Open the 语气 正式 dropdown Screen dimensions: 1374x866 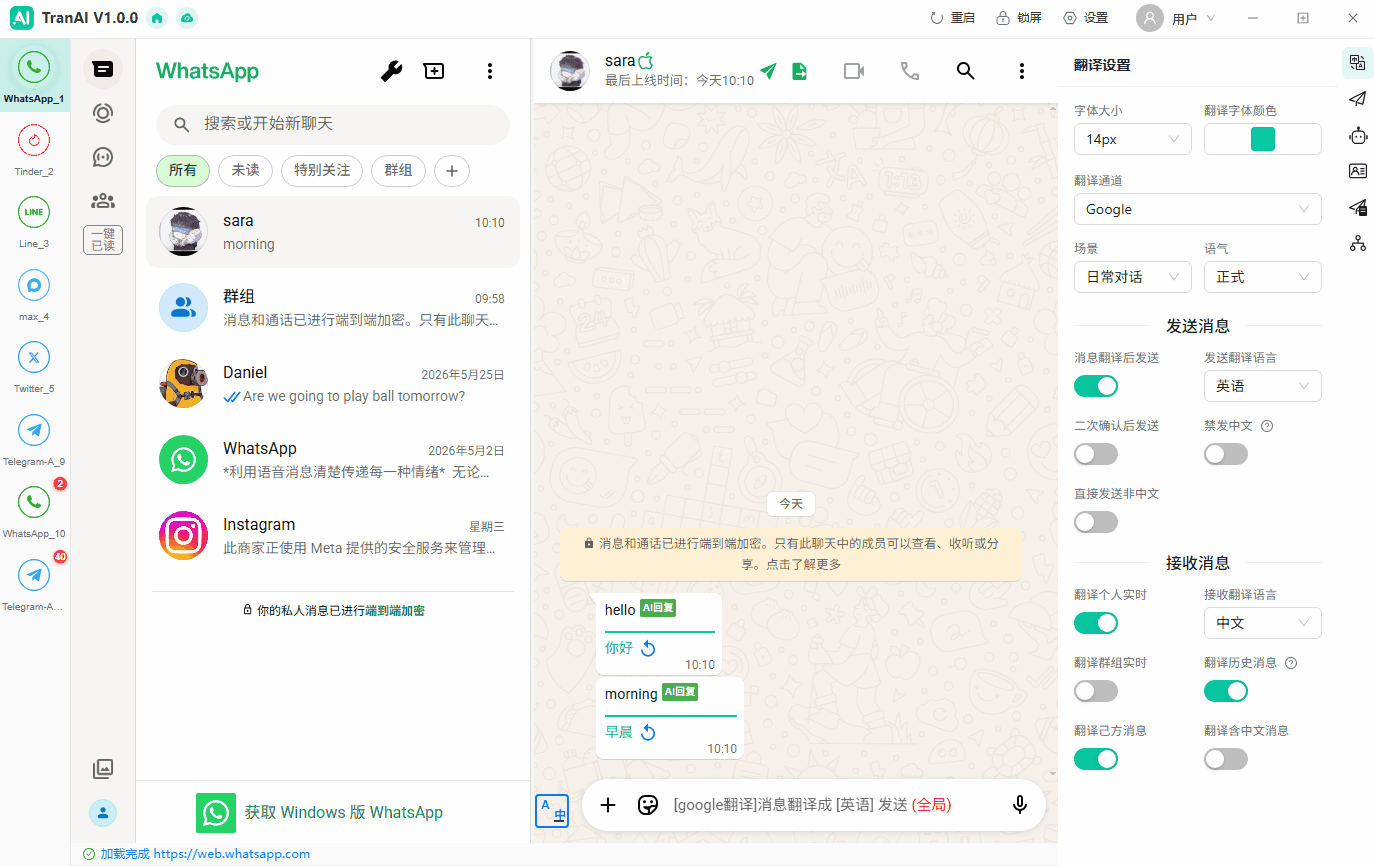click(x=1263, y=277)
